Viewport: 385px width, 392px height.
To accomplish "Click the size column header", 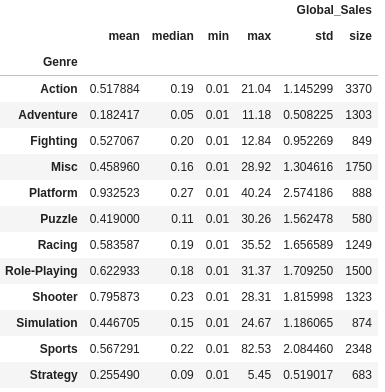I will pos(360,36).
